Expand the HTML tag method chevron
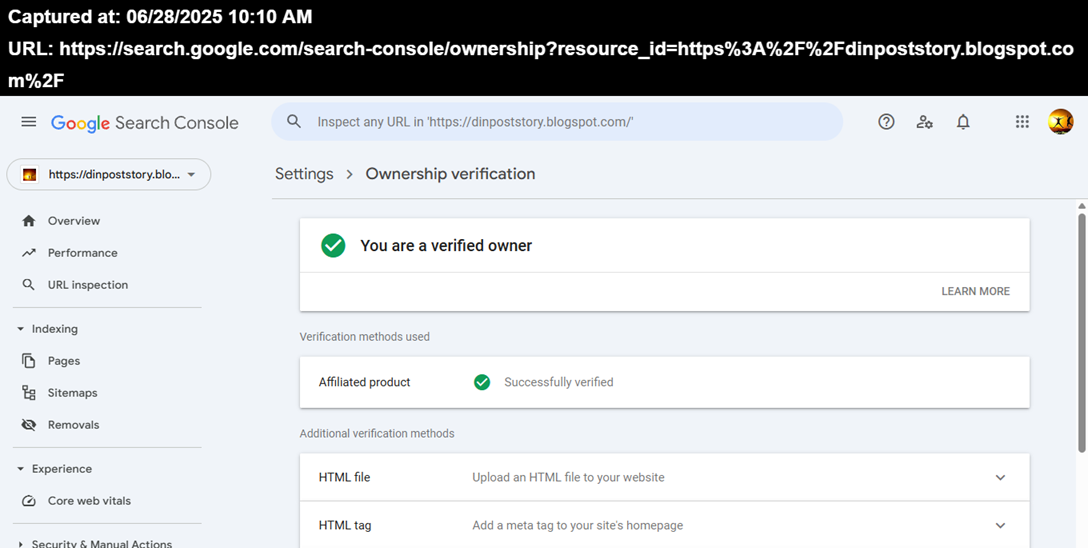 (x=1000, y=525)
